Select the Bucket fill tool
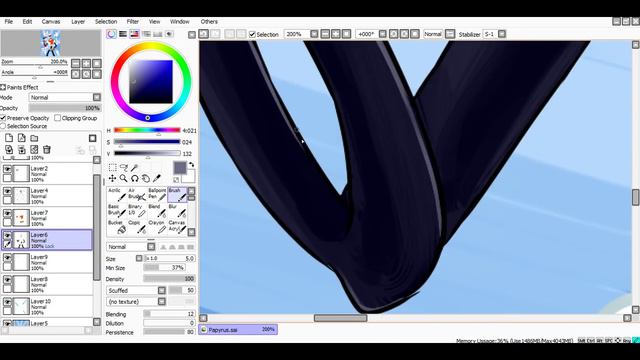This screenshot has height=360, width=640. pos(117,227)
